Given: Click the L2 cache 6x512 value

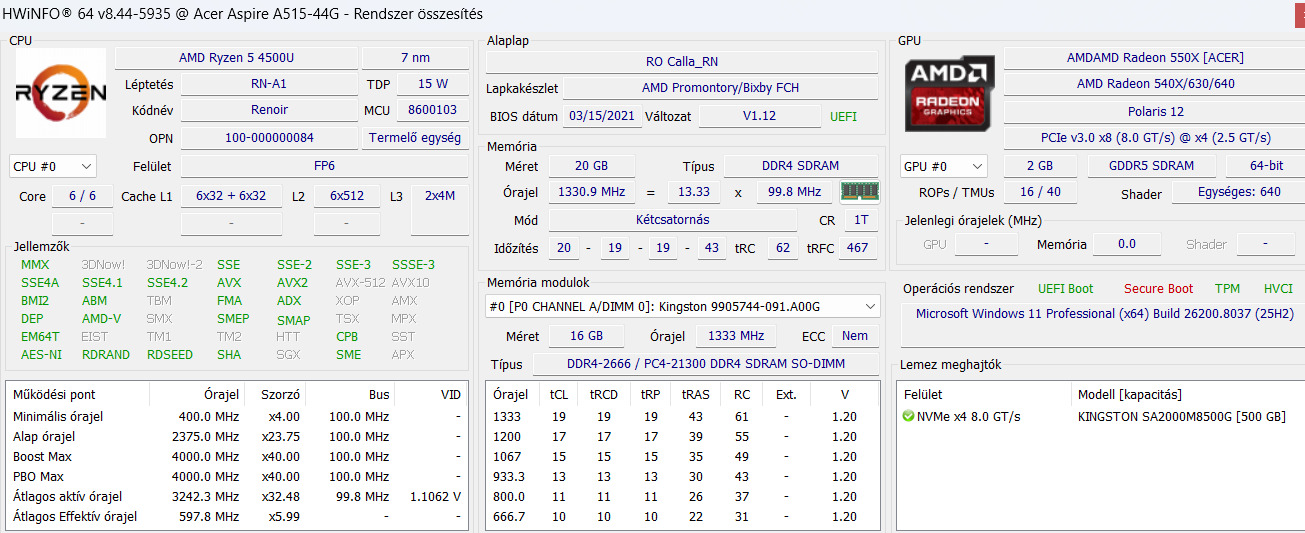Looking at the screenshot, I should 347,196.
